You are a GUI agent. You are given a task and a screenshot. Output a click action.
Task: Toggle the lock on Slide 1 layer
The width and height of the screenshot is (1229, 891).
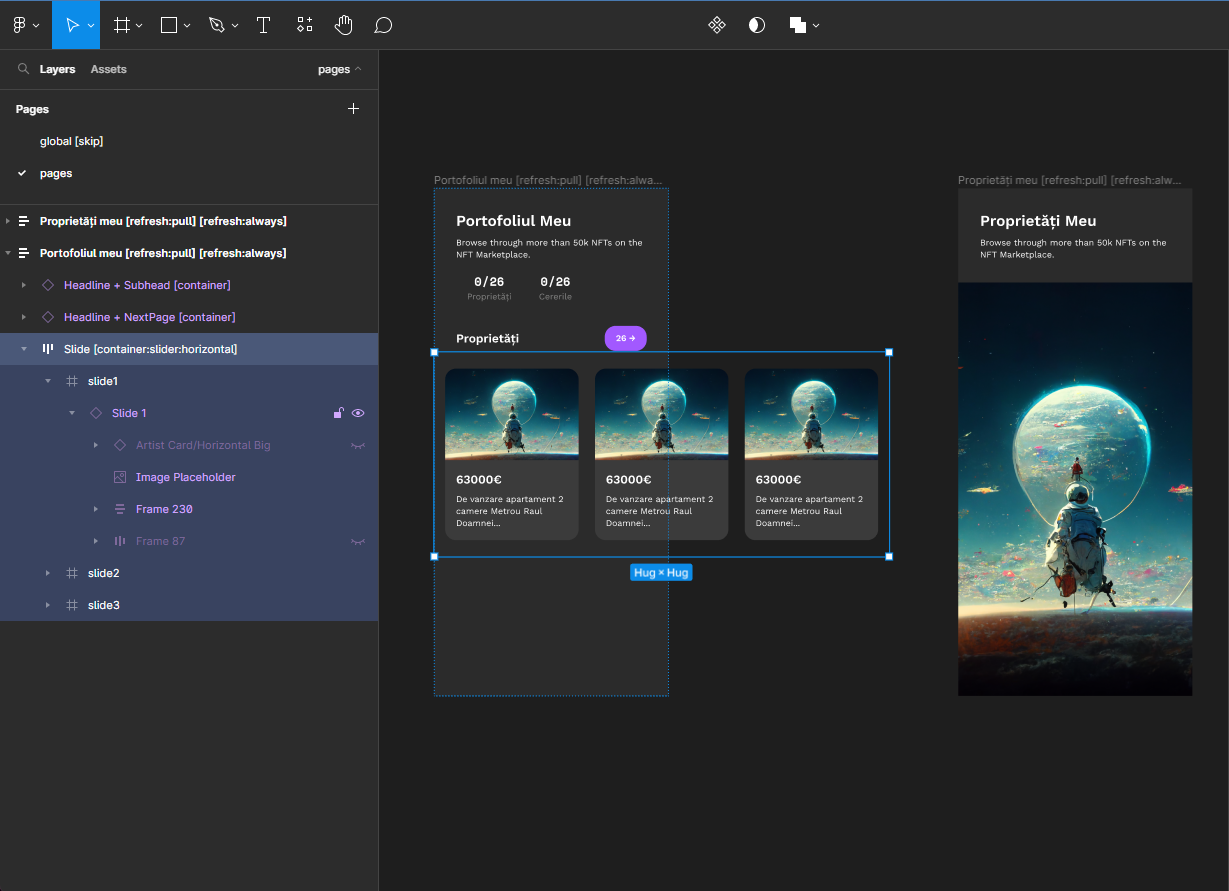pyautogui.click(x=339, y=413)
